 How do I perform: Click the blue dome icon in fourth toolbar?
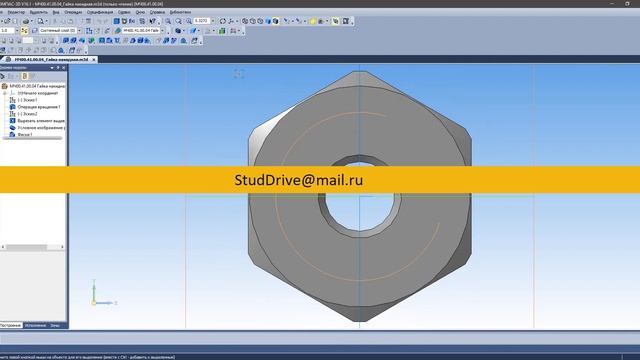pos(61,50)
